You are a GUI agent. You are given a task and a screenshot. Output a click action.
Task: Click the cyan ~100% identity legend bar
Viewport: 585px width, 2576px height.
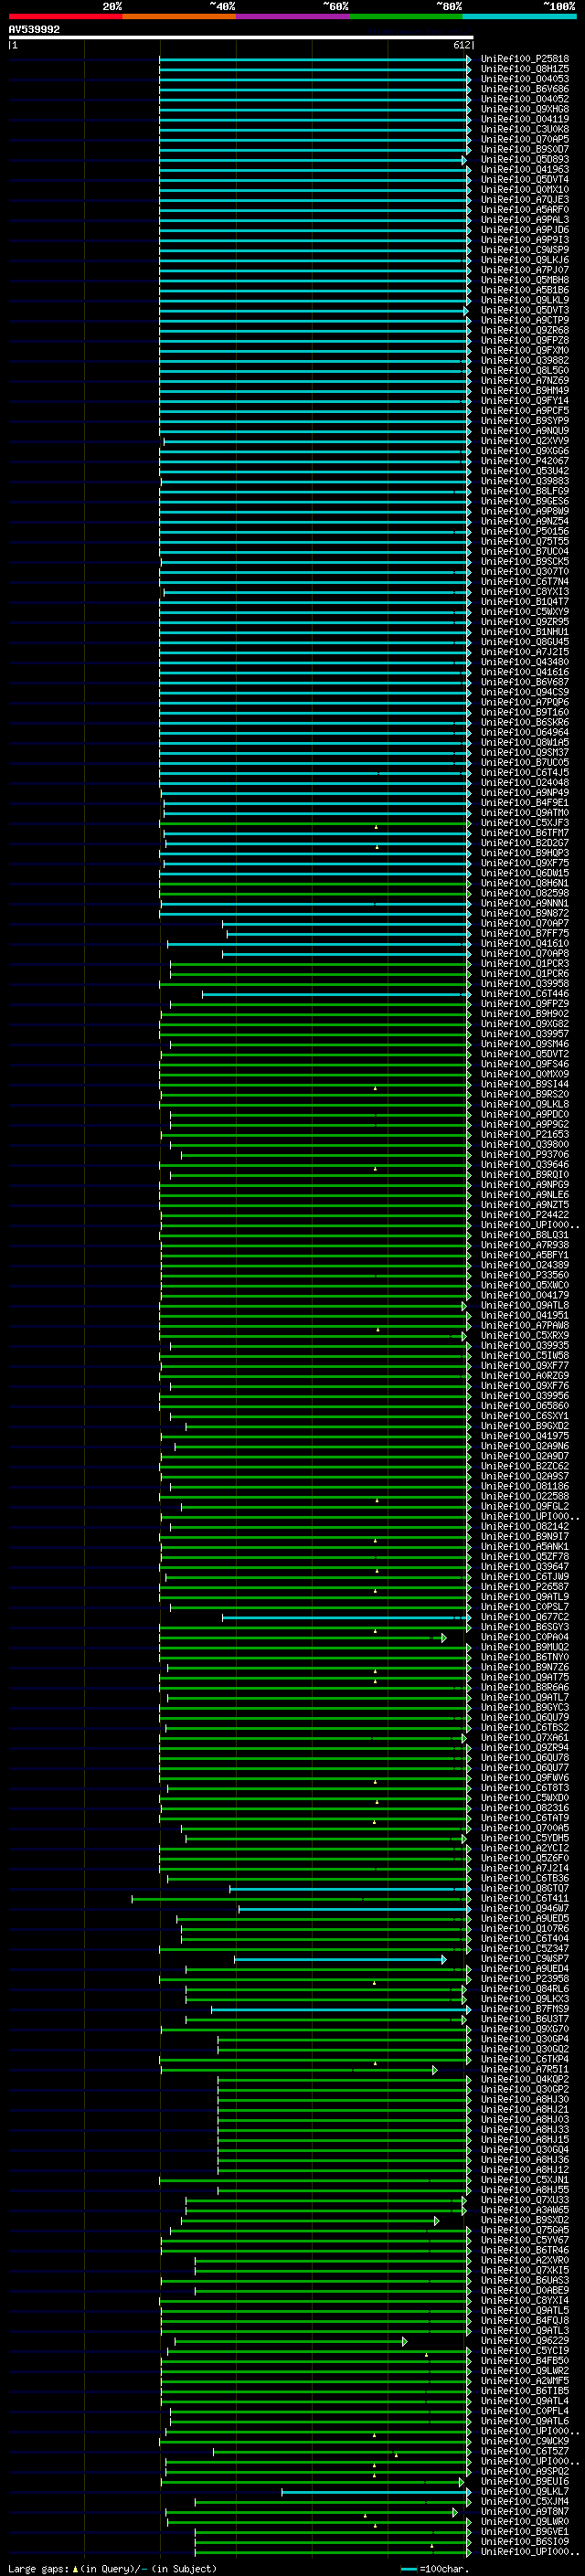tap(519, 17)
